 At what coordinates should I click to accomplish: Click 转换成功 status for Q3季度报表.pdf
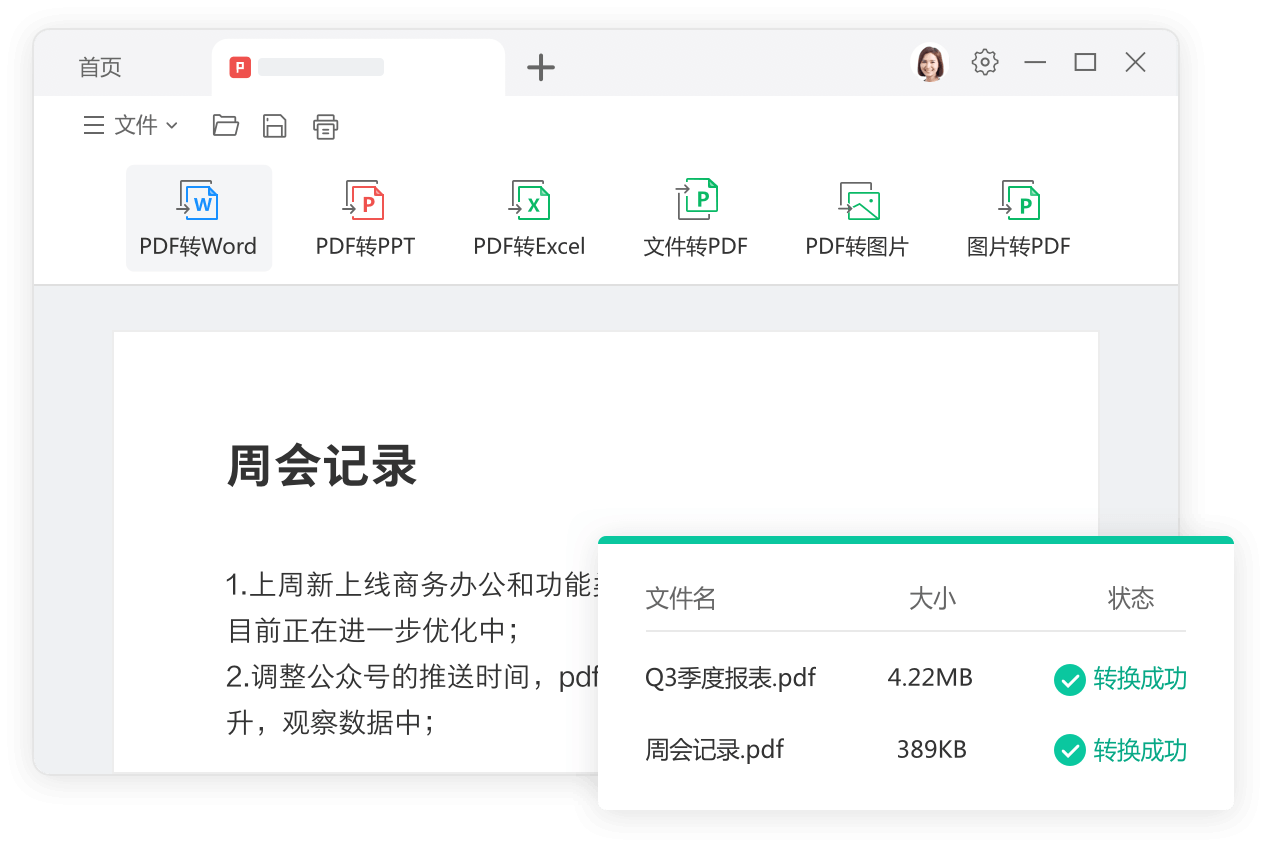point(1139,679)
